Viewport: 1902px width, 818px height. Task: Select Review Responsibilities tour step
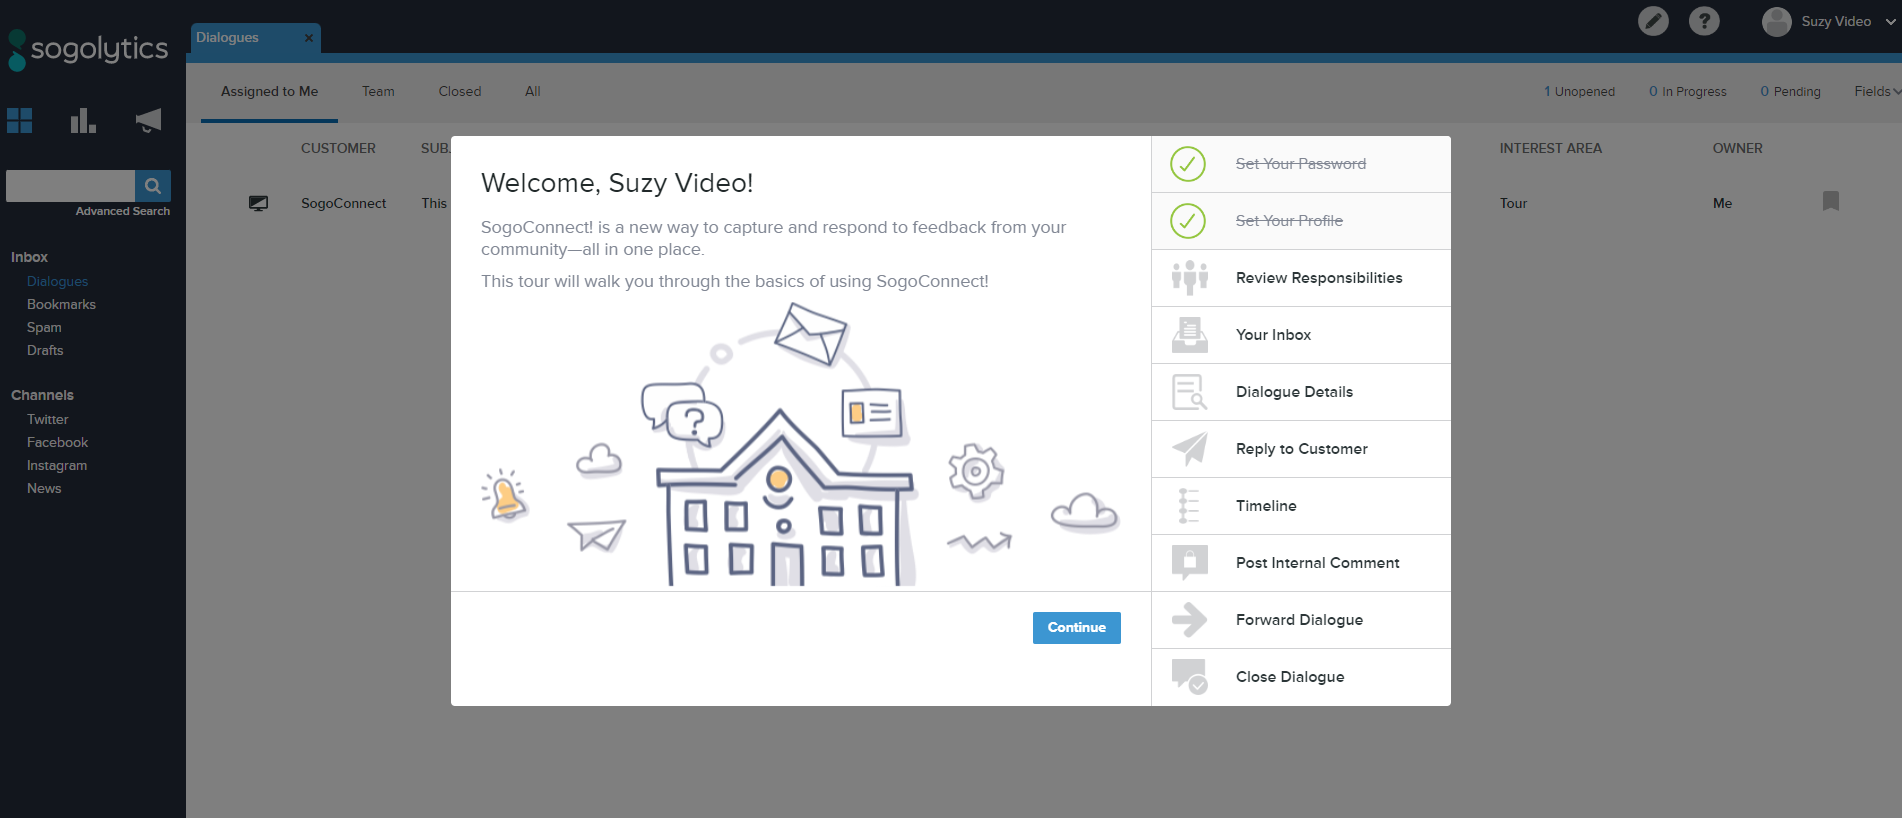tap(1318, 278)
